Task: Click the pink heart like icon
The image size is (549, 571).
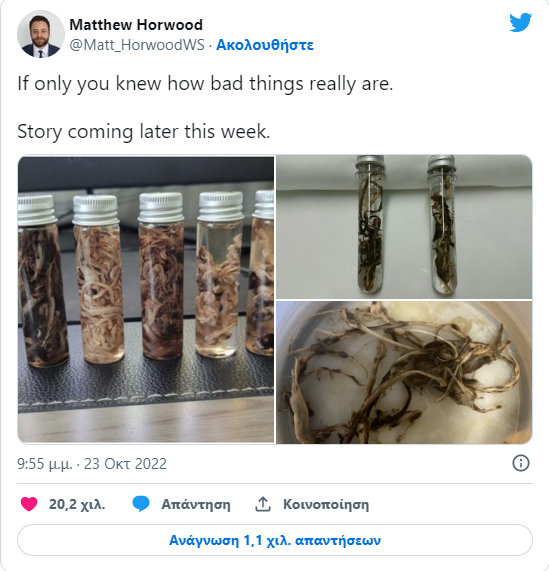Action: (29, 504)
